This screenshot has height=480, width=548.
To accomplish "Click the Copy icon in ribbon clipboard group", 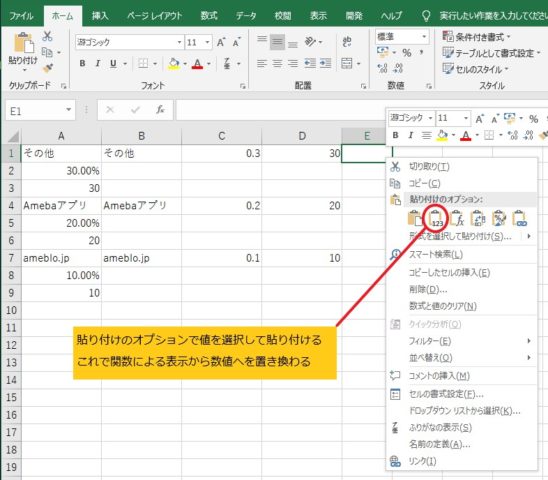I will [x=47, y=52].
